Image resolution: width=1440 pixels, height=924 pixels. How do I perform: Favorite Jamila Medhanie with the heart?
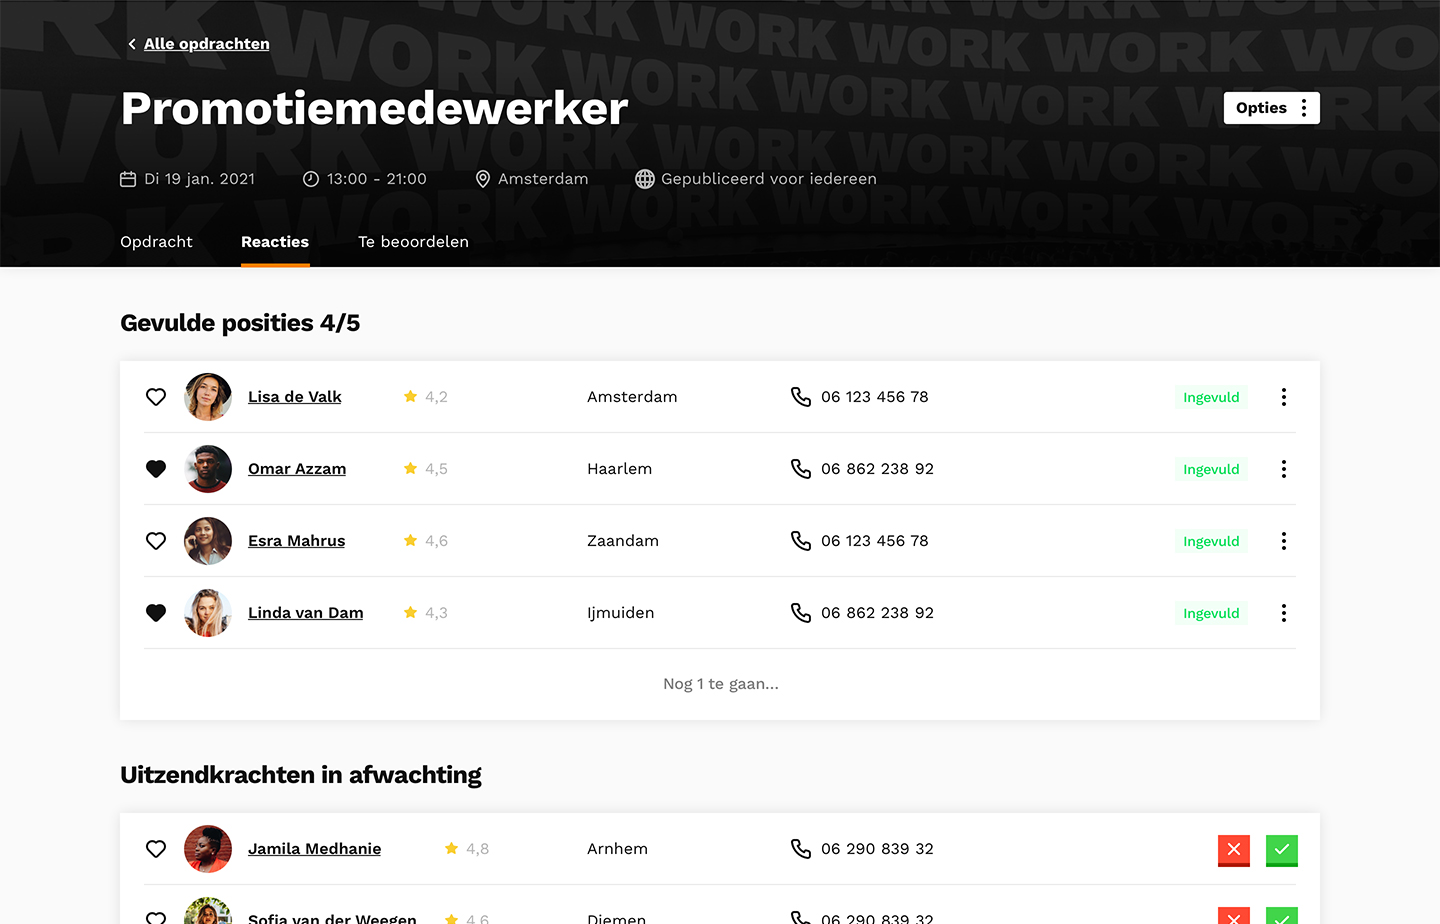coord(156,849)
